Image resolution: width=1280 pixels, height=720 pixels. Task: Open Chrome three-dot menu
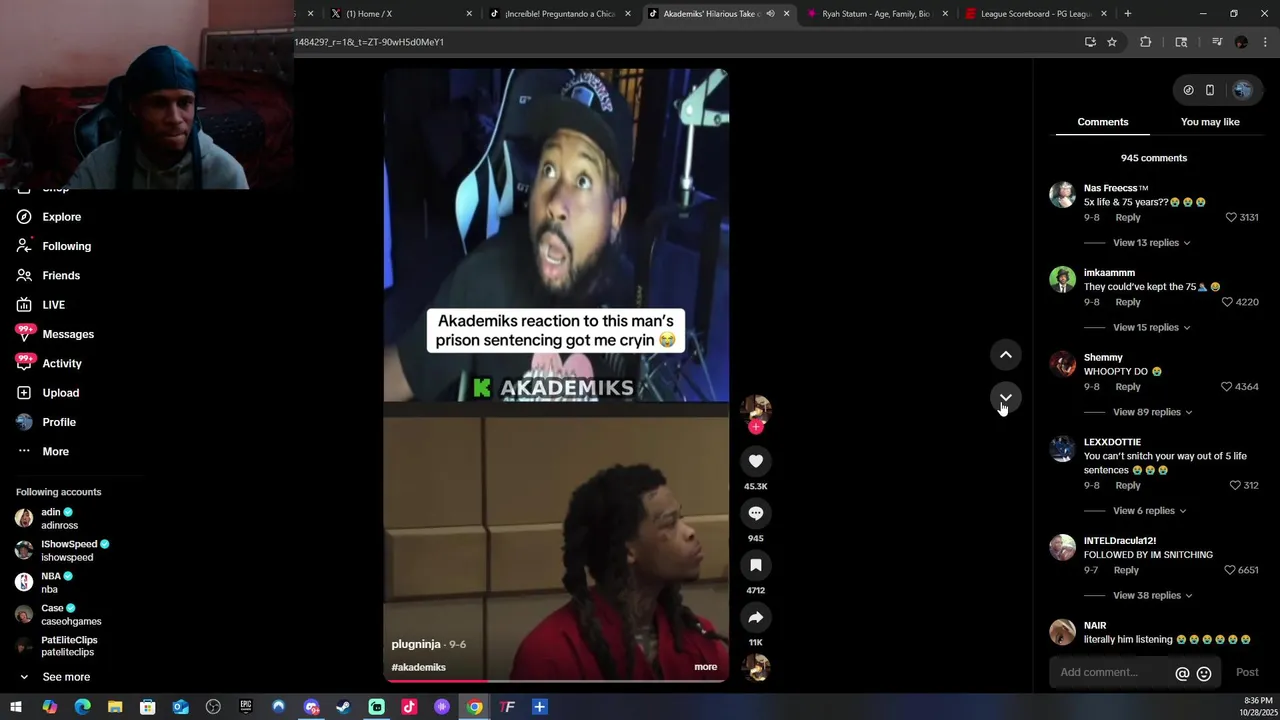pyautogui.click(x=1266, y=42)
